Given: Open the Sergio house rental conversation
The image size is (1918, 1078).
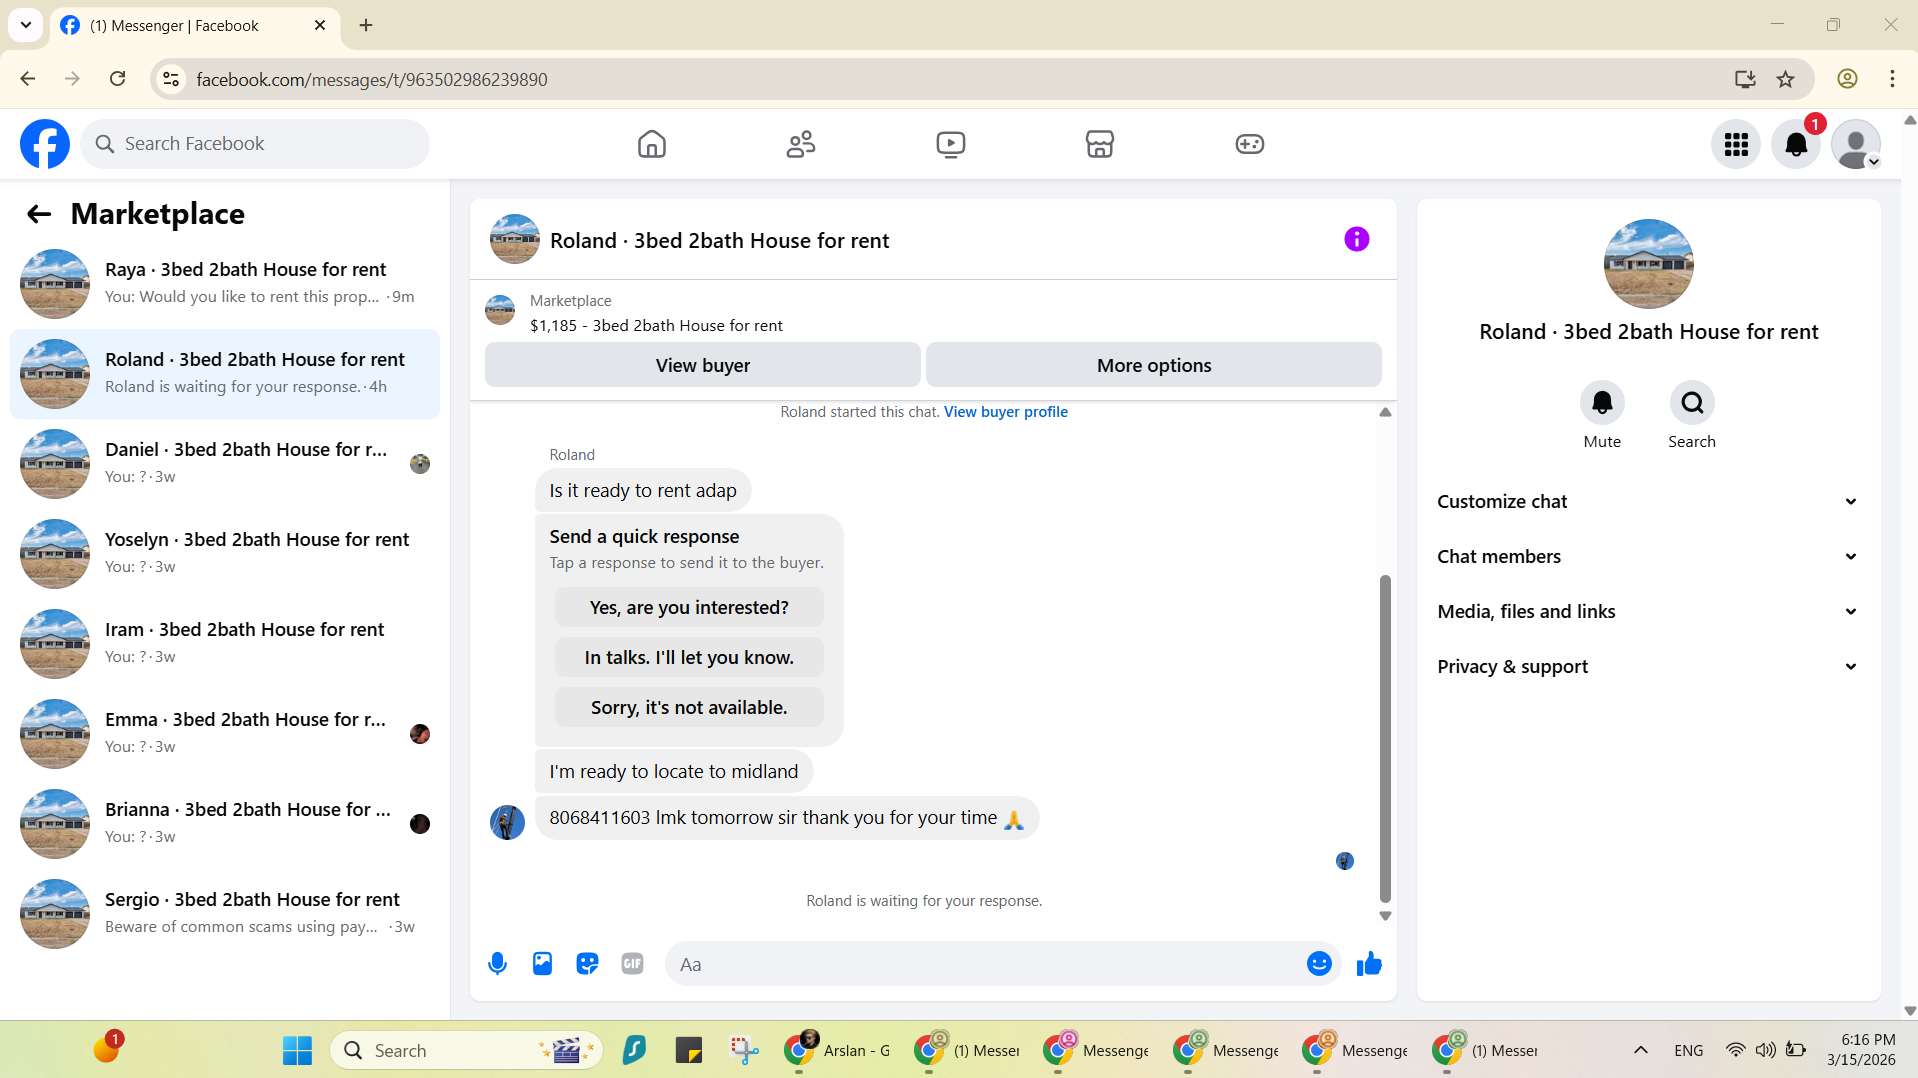Looking at the screenshot, I should [x=225, y=914].
